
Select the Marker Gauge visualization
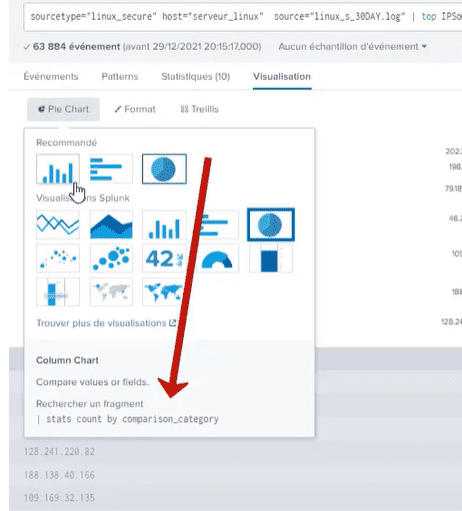(x=58, y=292)
